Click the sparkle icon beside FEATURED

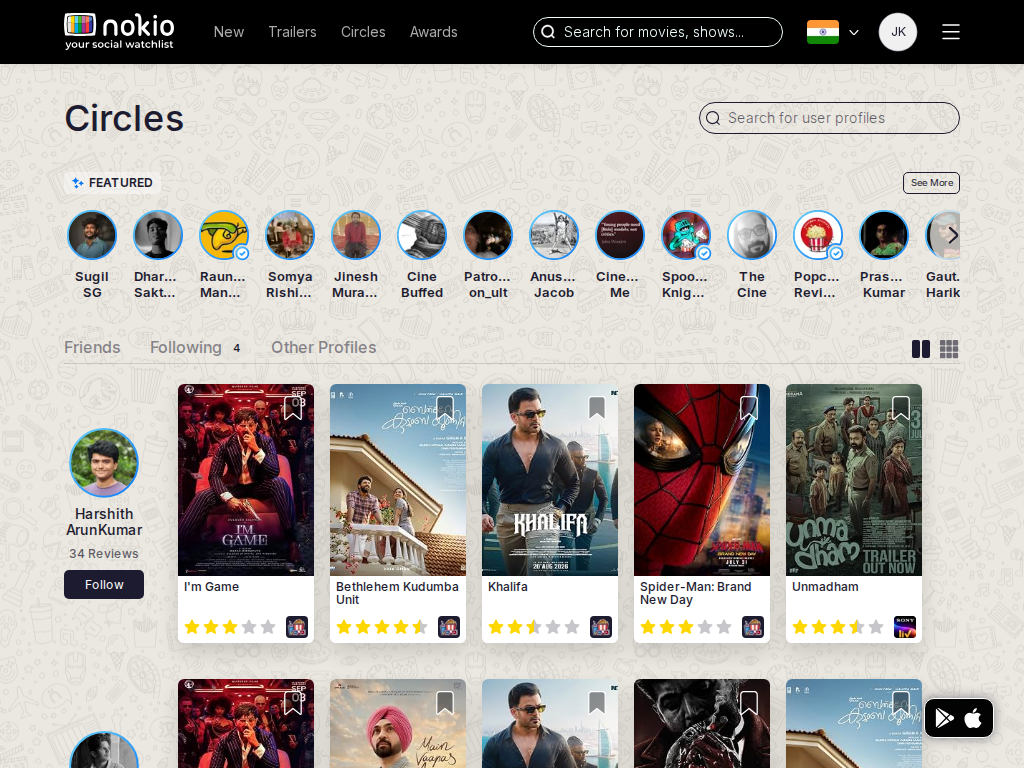click(x=78, y=183)
